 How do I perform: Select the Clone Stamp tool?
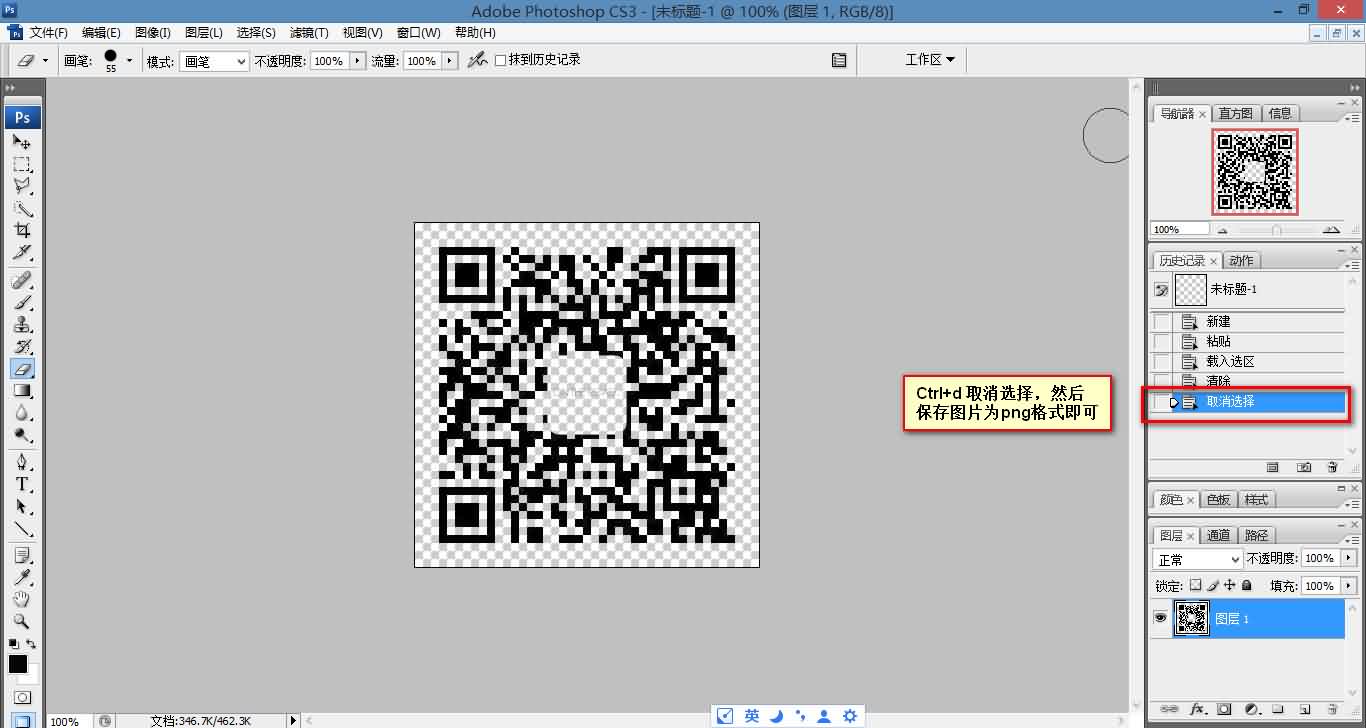point(22,324)
